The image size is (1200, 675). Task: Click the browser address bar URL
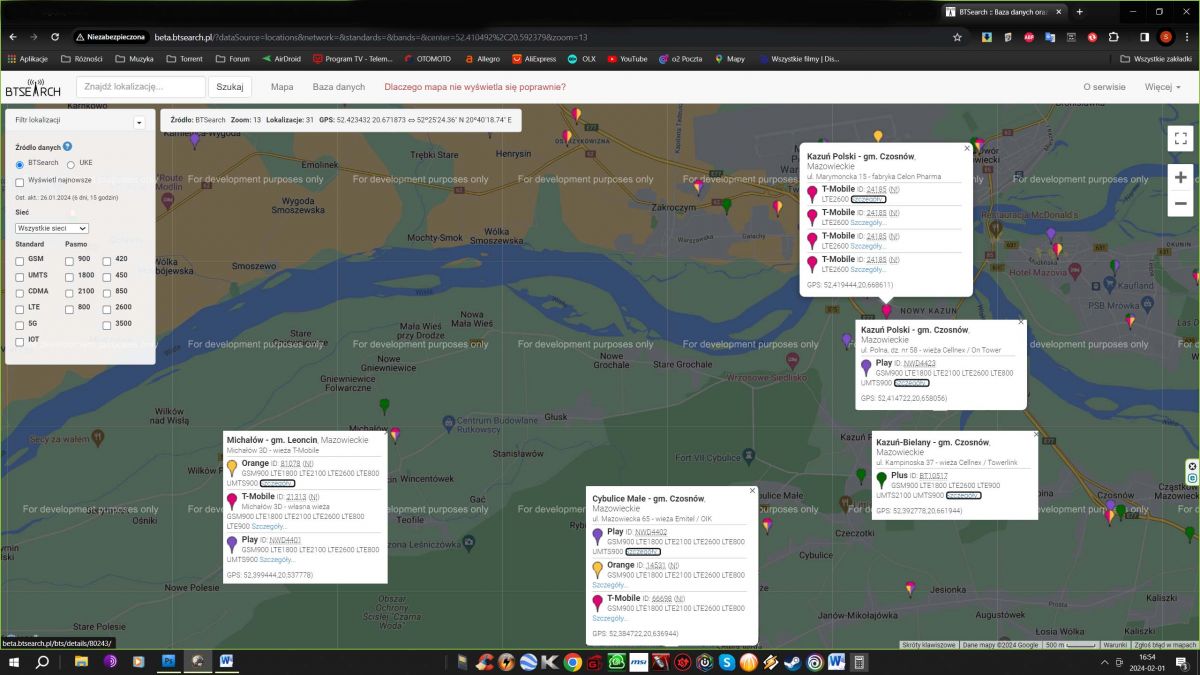pyautogui.click(x=370, y=37)
